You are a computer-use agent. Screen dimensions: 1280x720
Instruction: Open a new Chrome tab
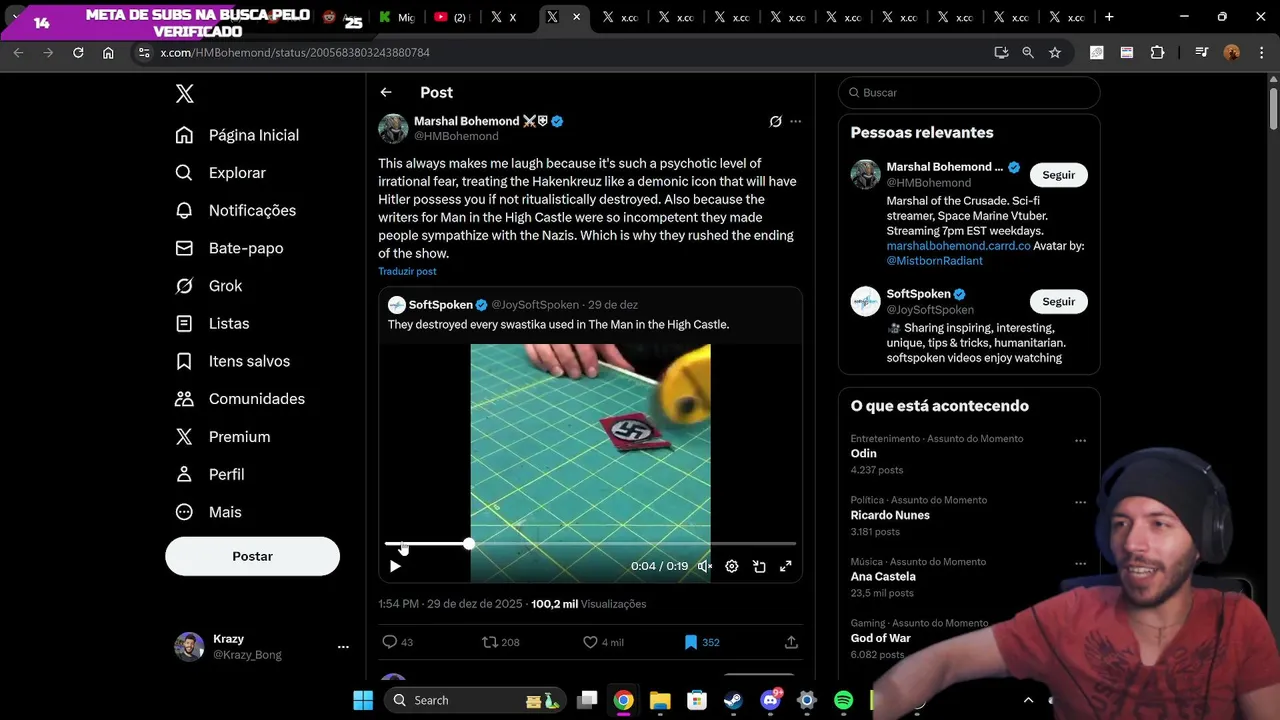click(x=1109, y=17)
